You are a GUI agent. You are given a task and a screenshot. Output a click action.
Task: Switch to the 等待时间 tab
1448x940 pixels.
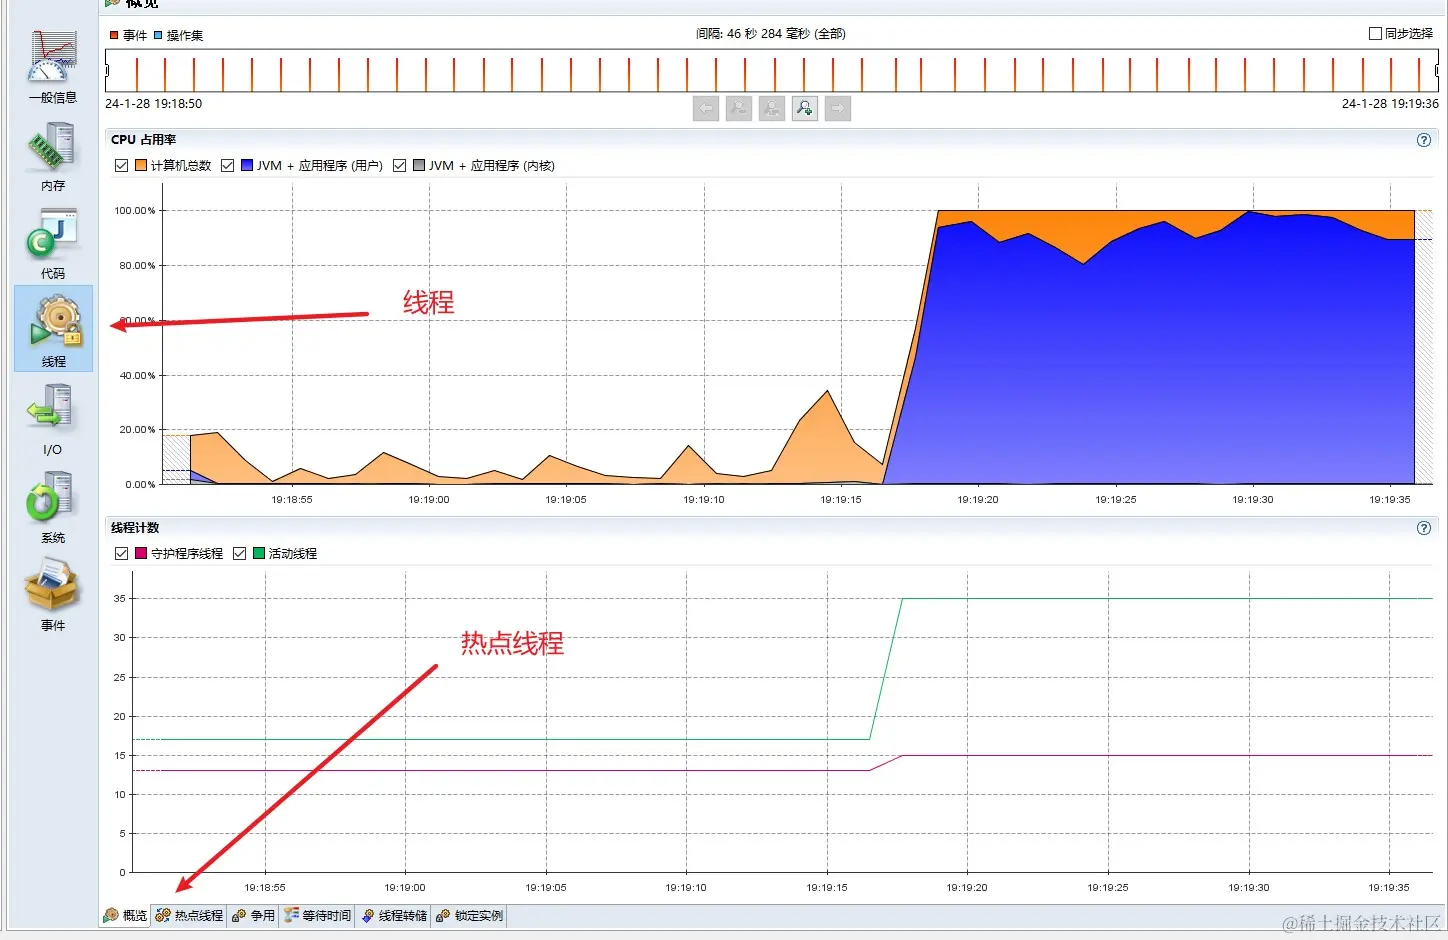pyautogui.click(x=317, y=916)
